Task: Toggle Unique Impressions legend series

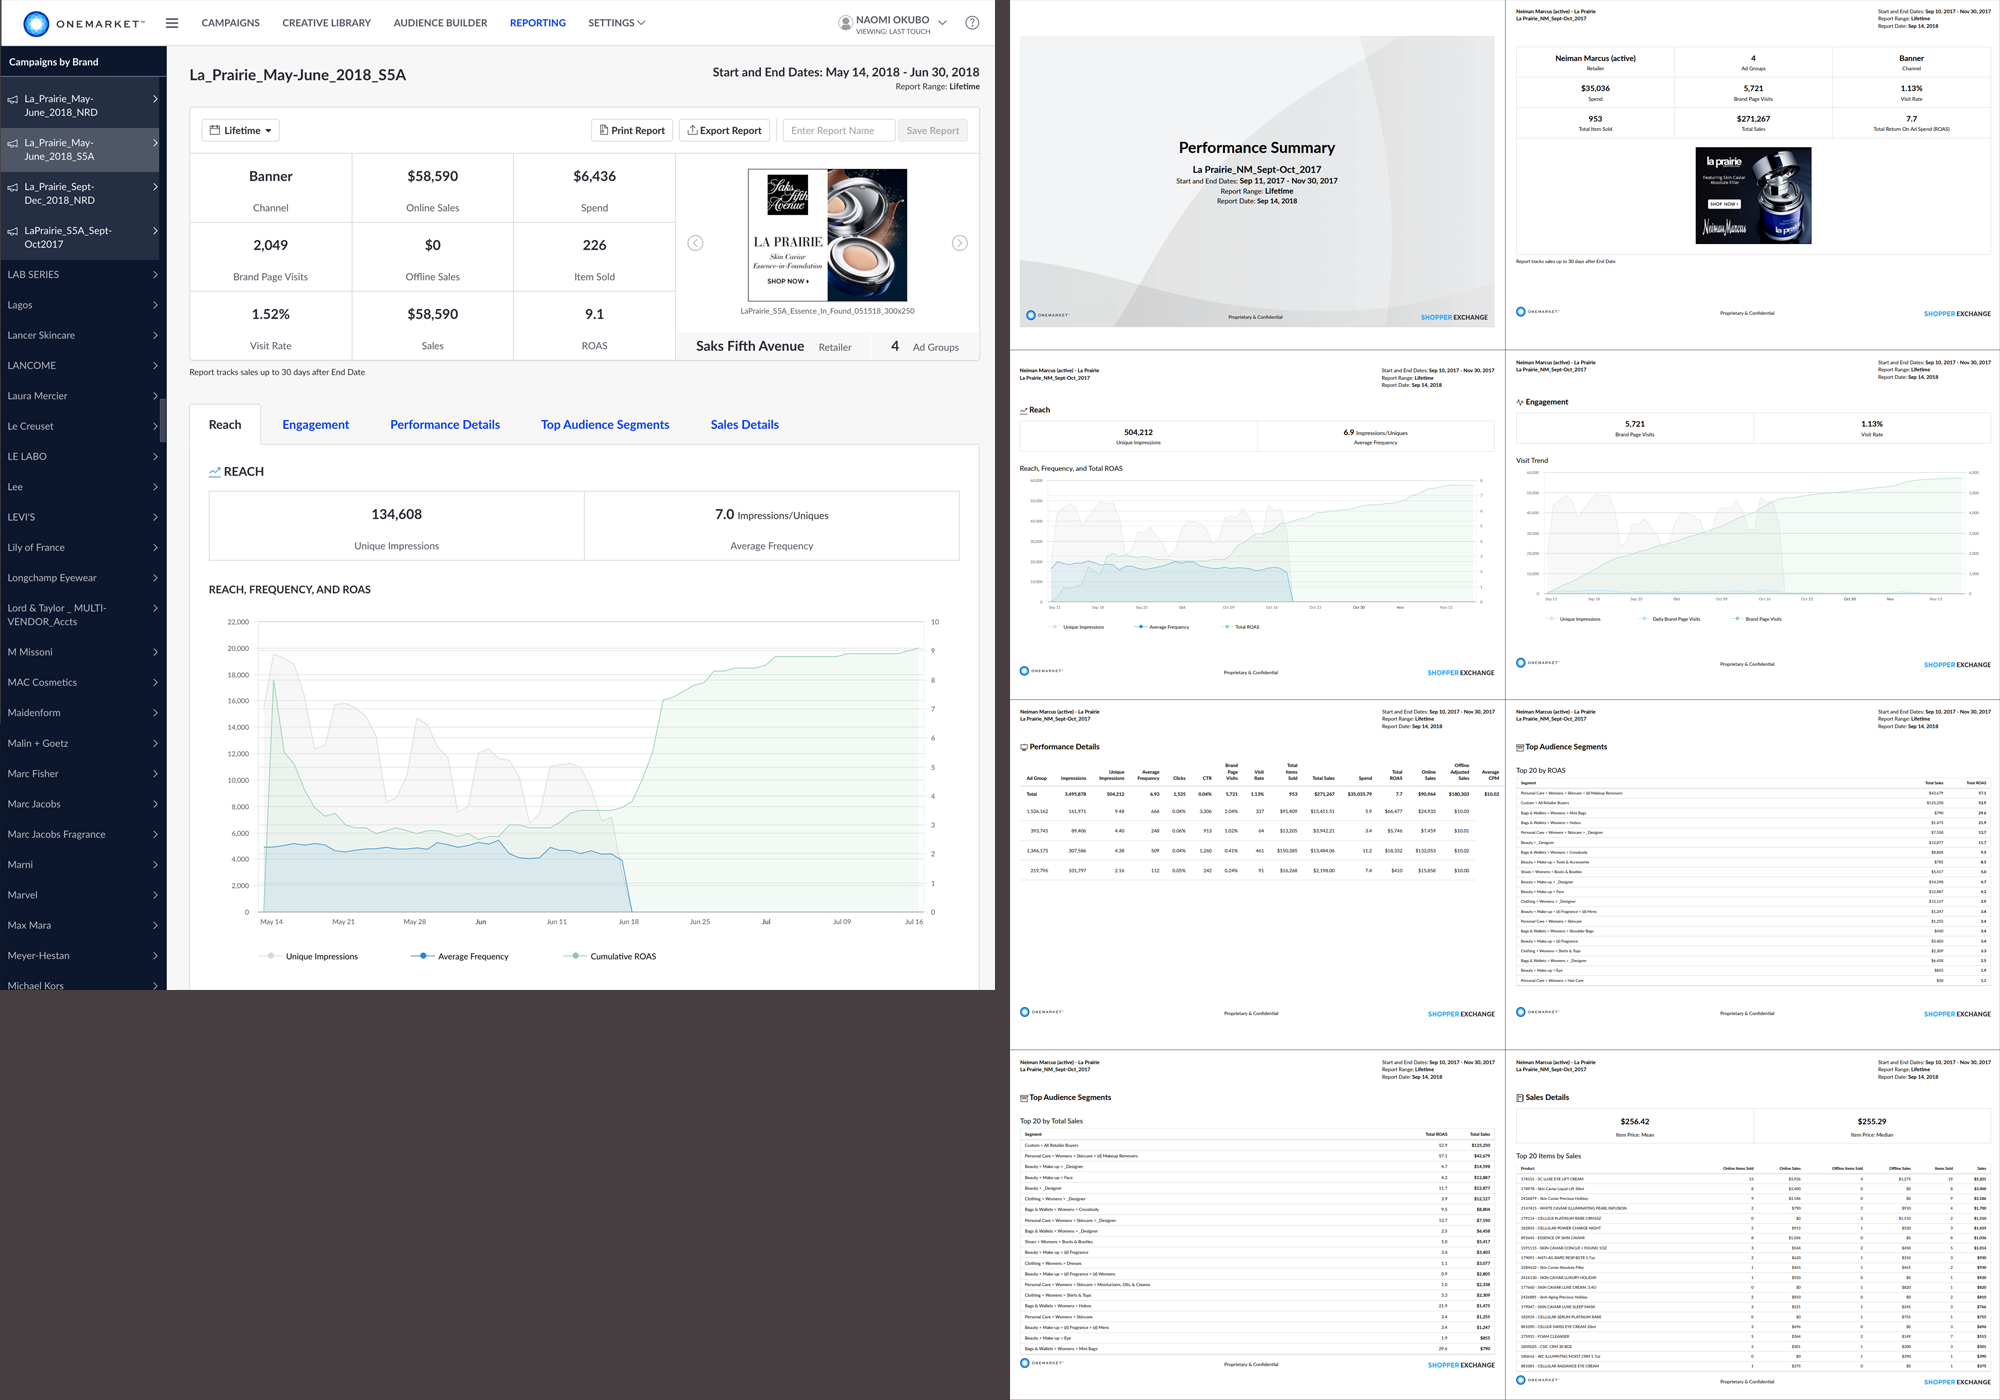Action: tap(309, 956)
